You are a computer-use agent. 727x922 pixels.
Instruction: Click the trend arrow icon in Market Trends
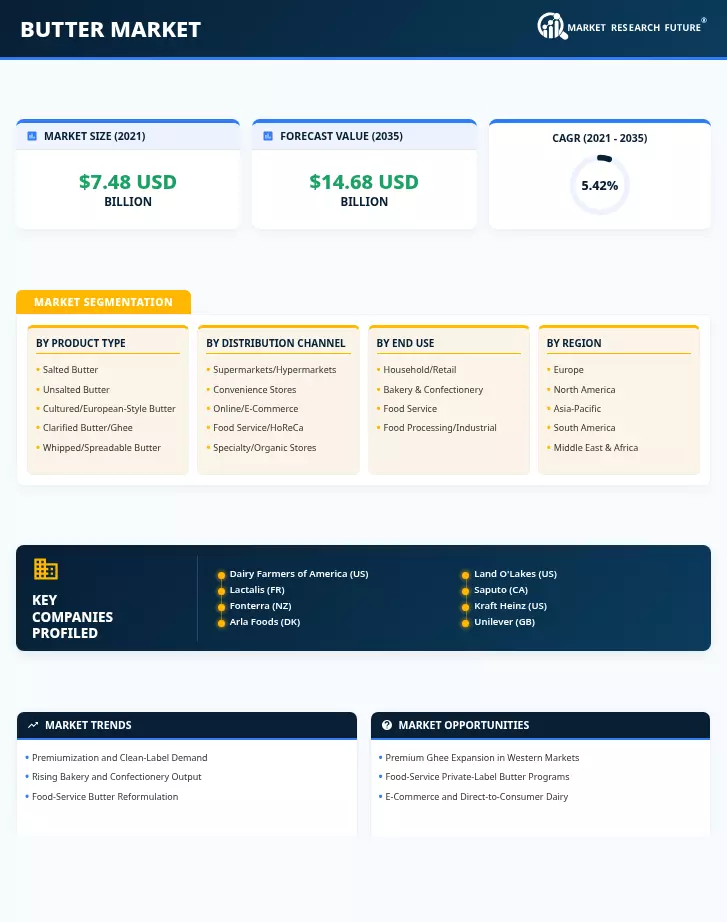(33, 725)
